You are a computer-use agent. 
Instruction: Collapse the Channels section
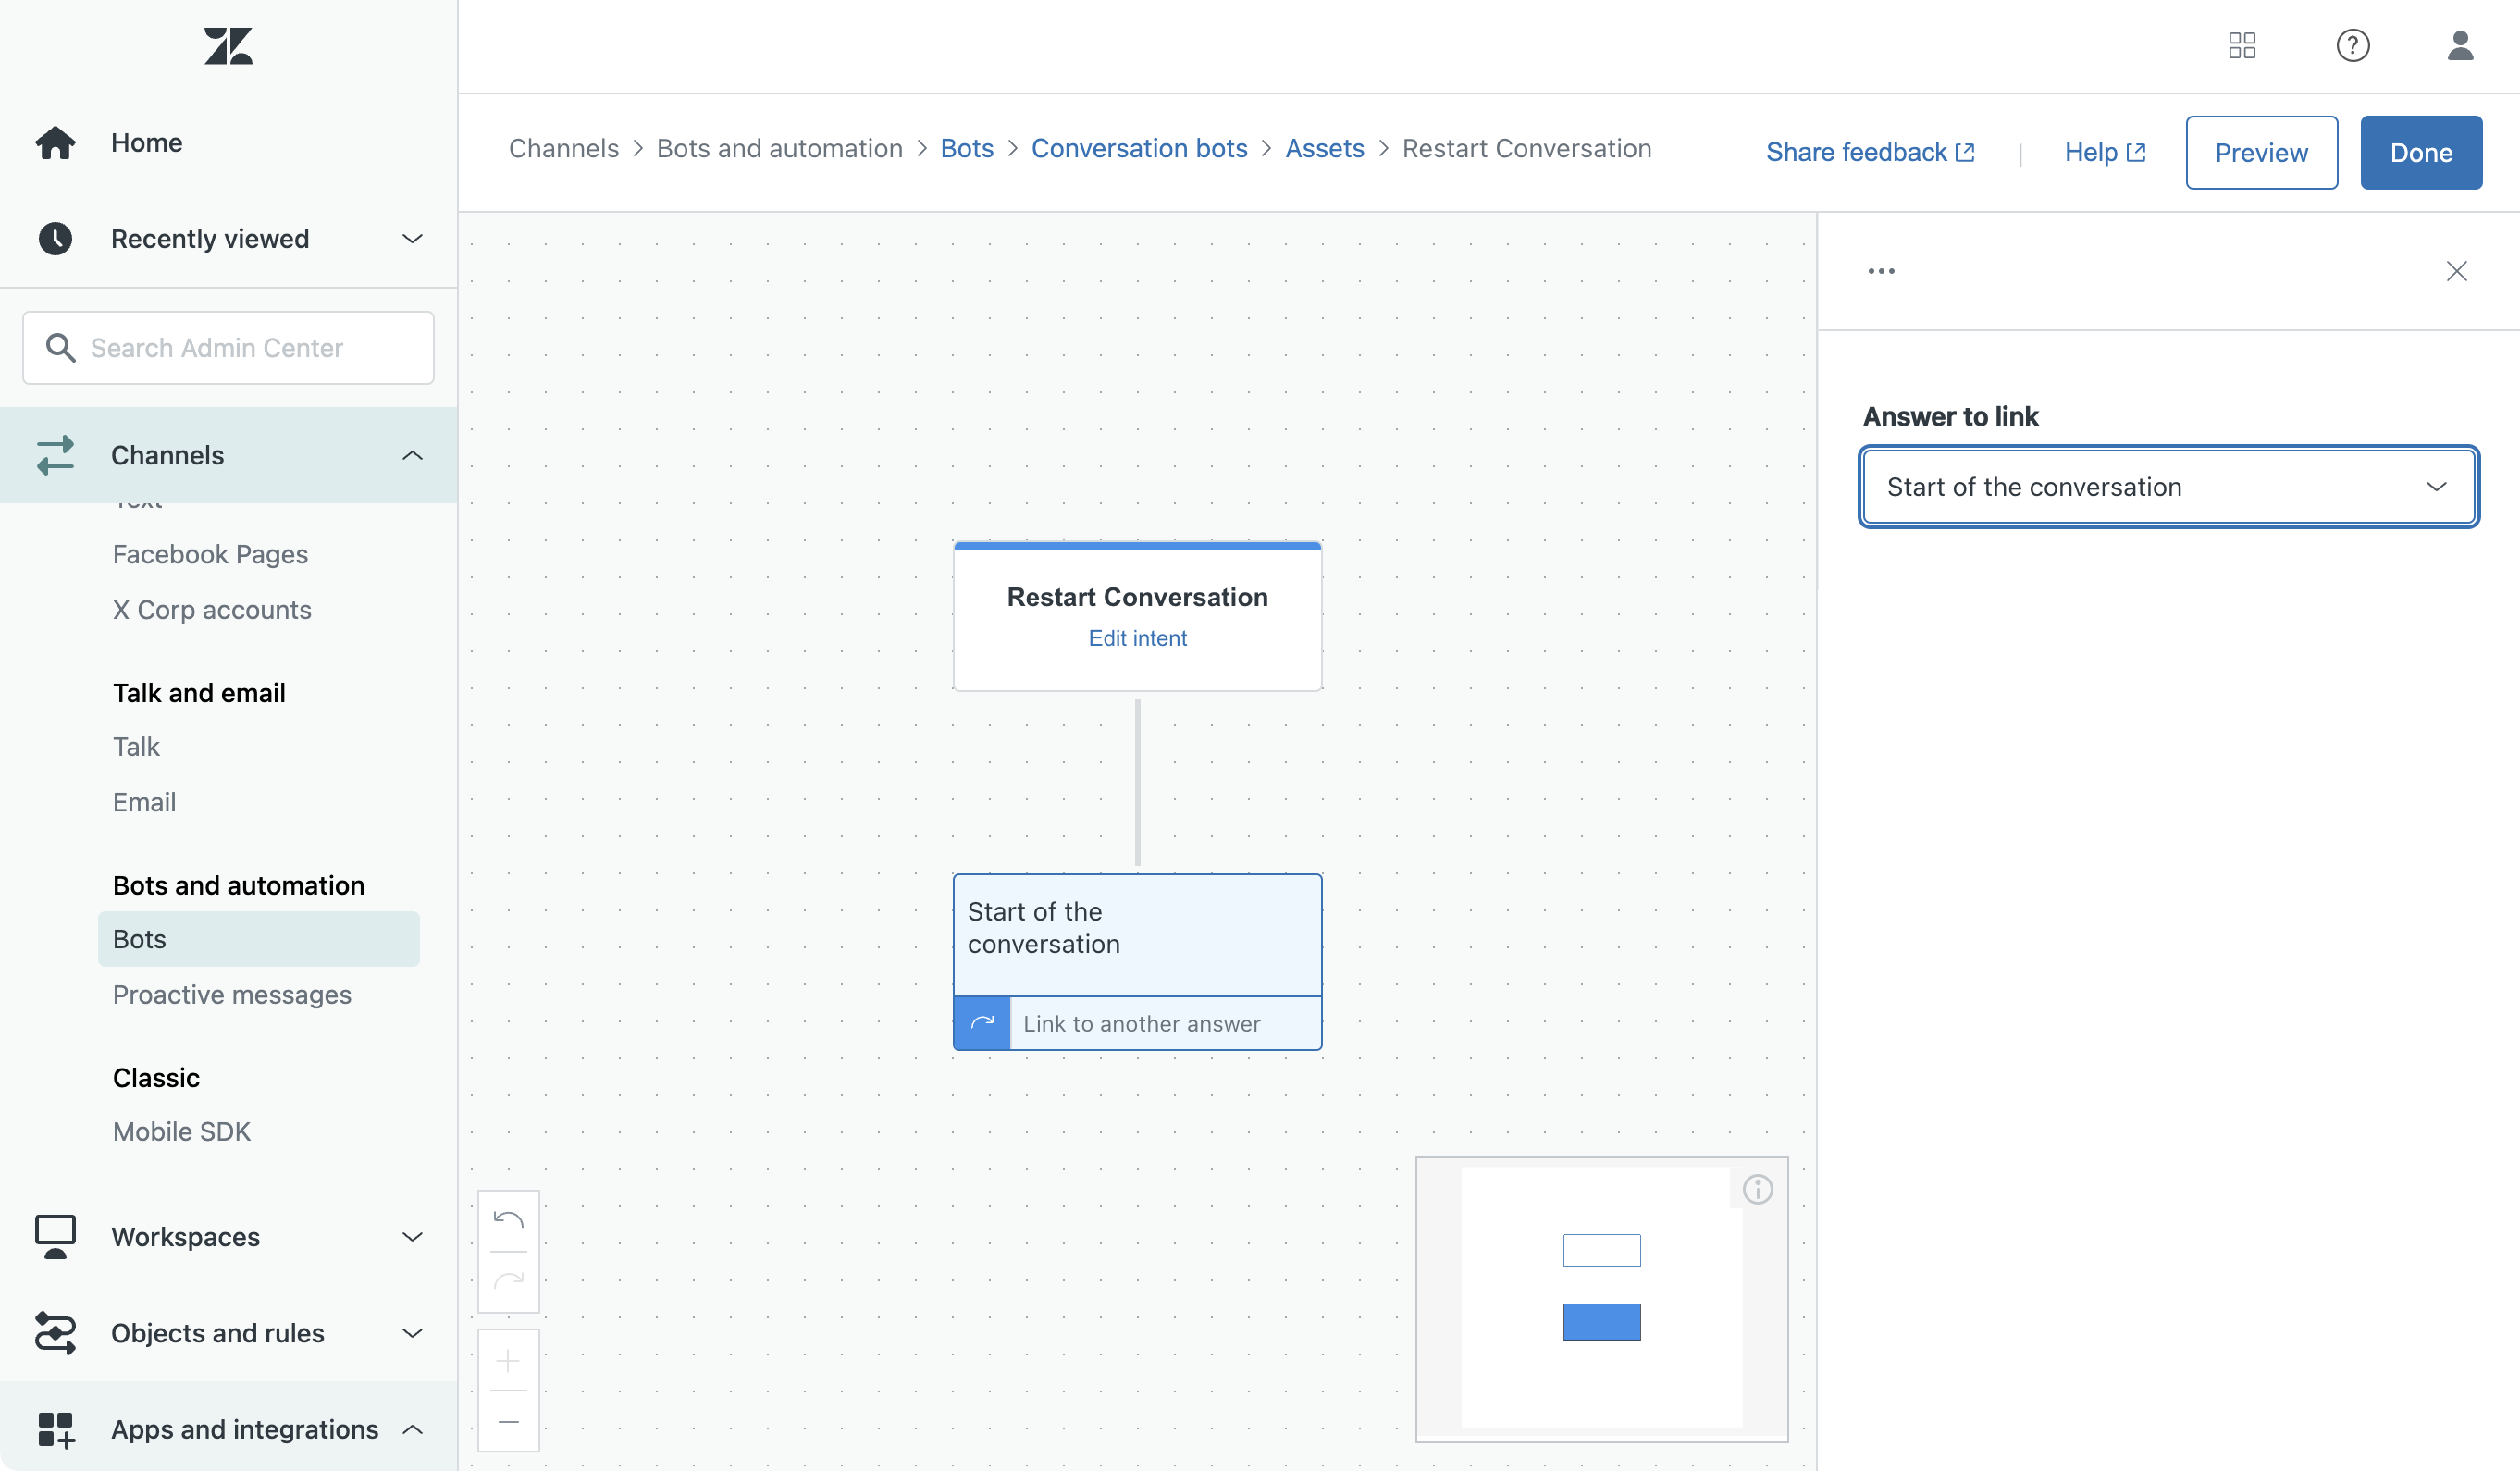click(x=411, y=456)
